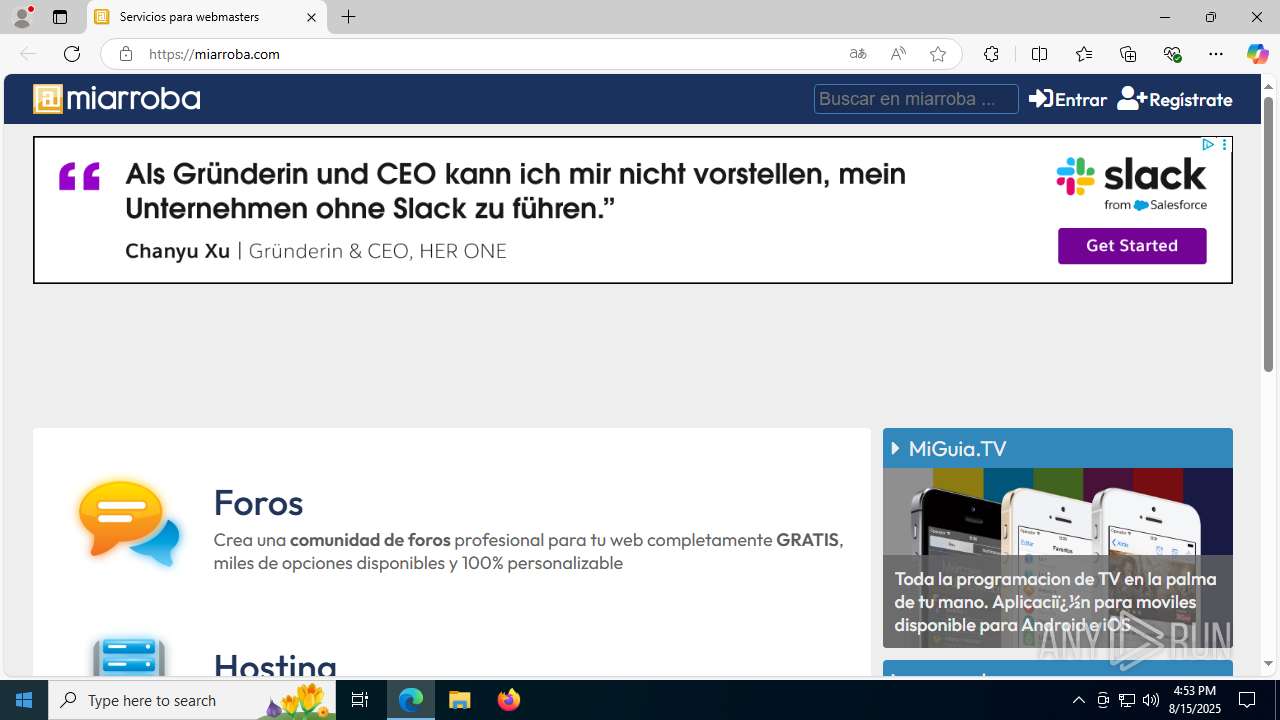
Task: Toggle Read aloud in address bar
Action: (898, 54)
